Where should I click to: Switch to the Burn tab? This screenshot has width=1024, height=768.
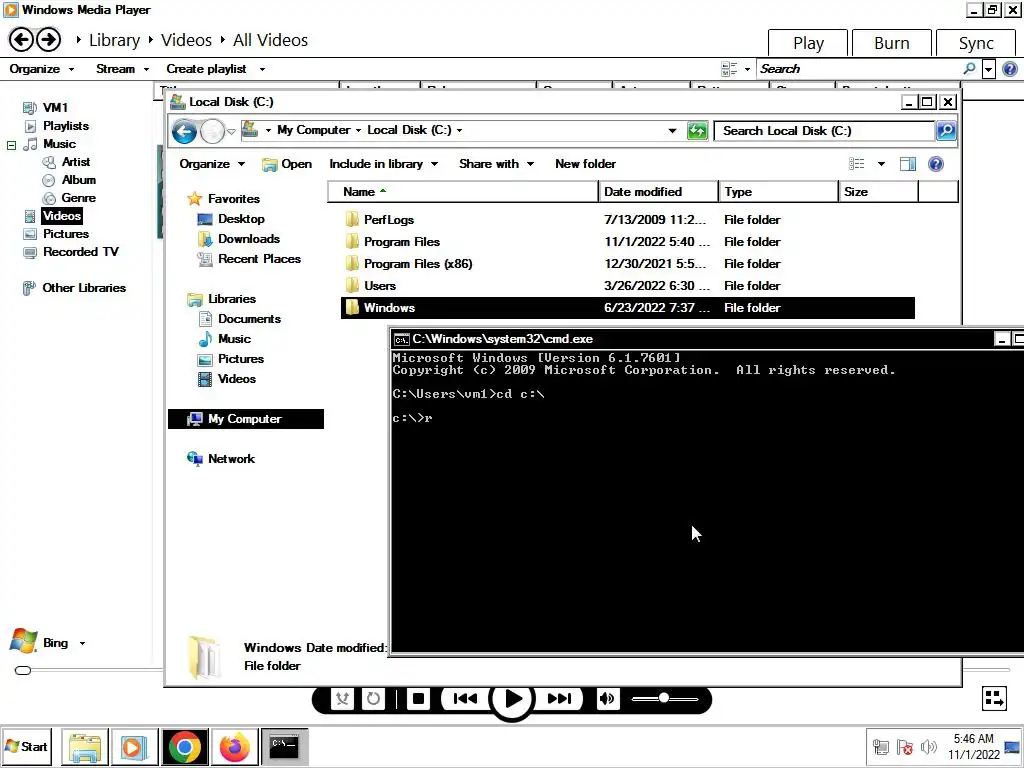(x=891, y=43)
